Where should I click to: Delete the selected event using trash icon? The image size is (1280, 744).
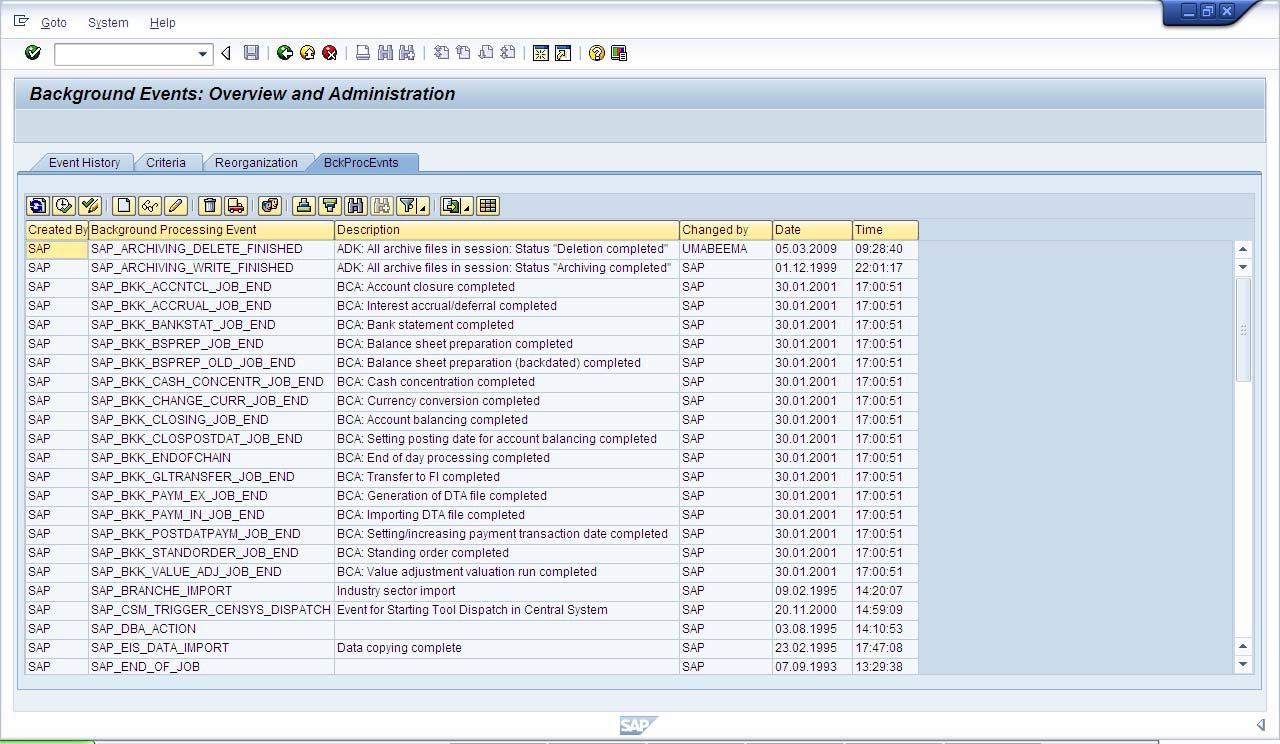click(210, 206)
